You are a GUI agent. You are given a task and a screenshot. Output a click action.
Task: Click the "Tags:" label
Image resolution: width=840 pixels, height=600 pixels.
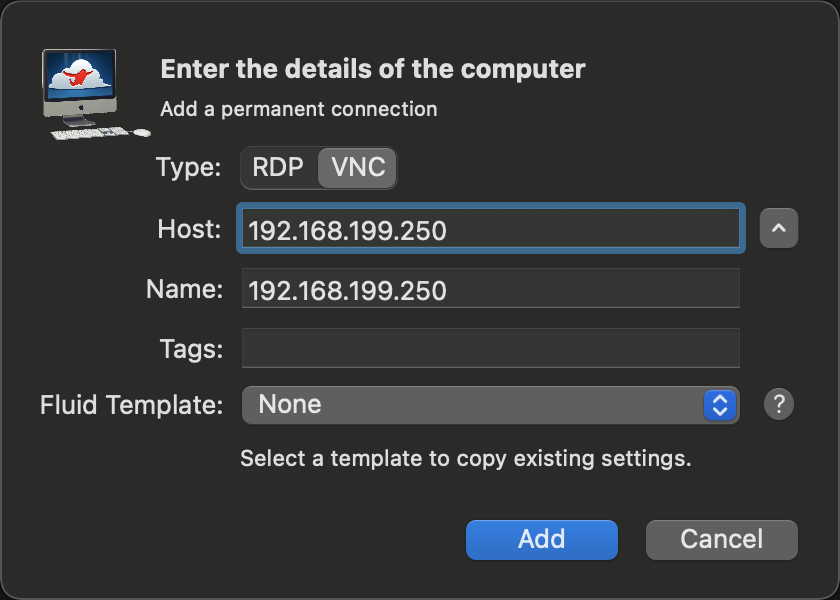tap(190, 349)
